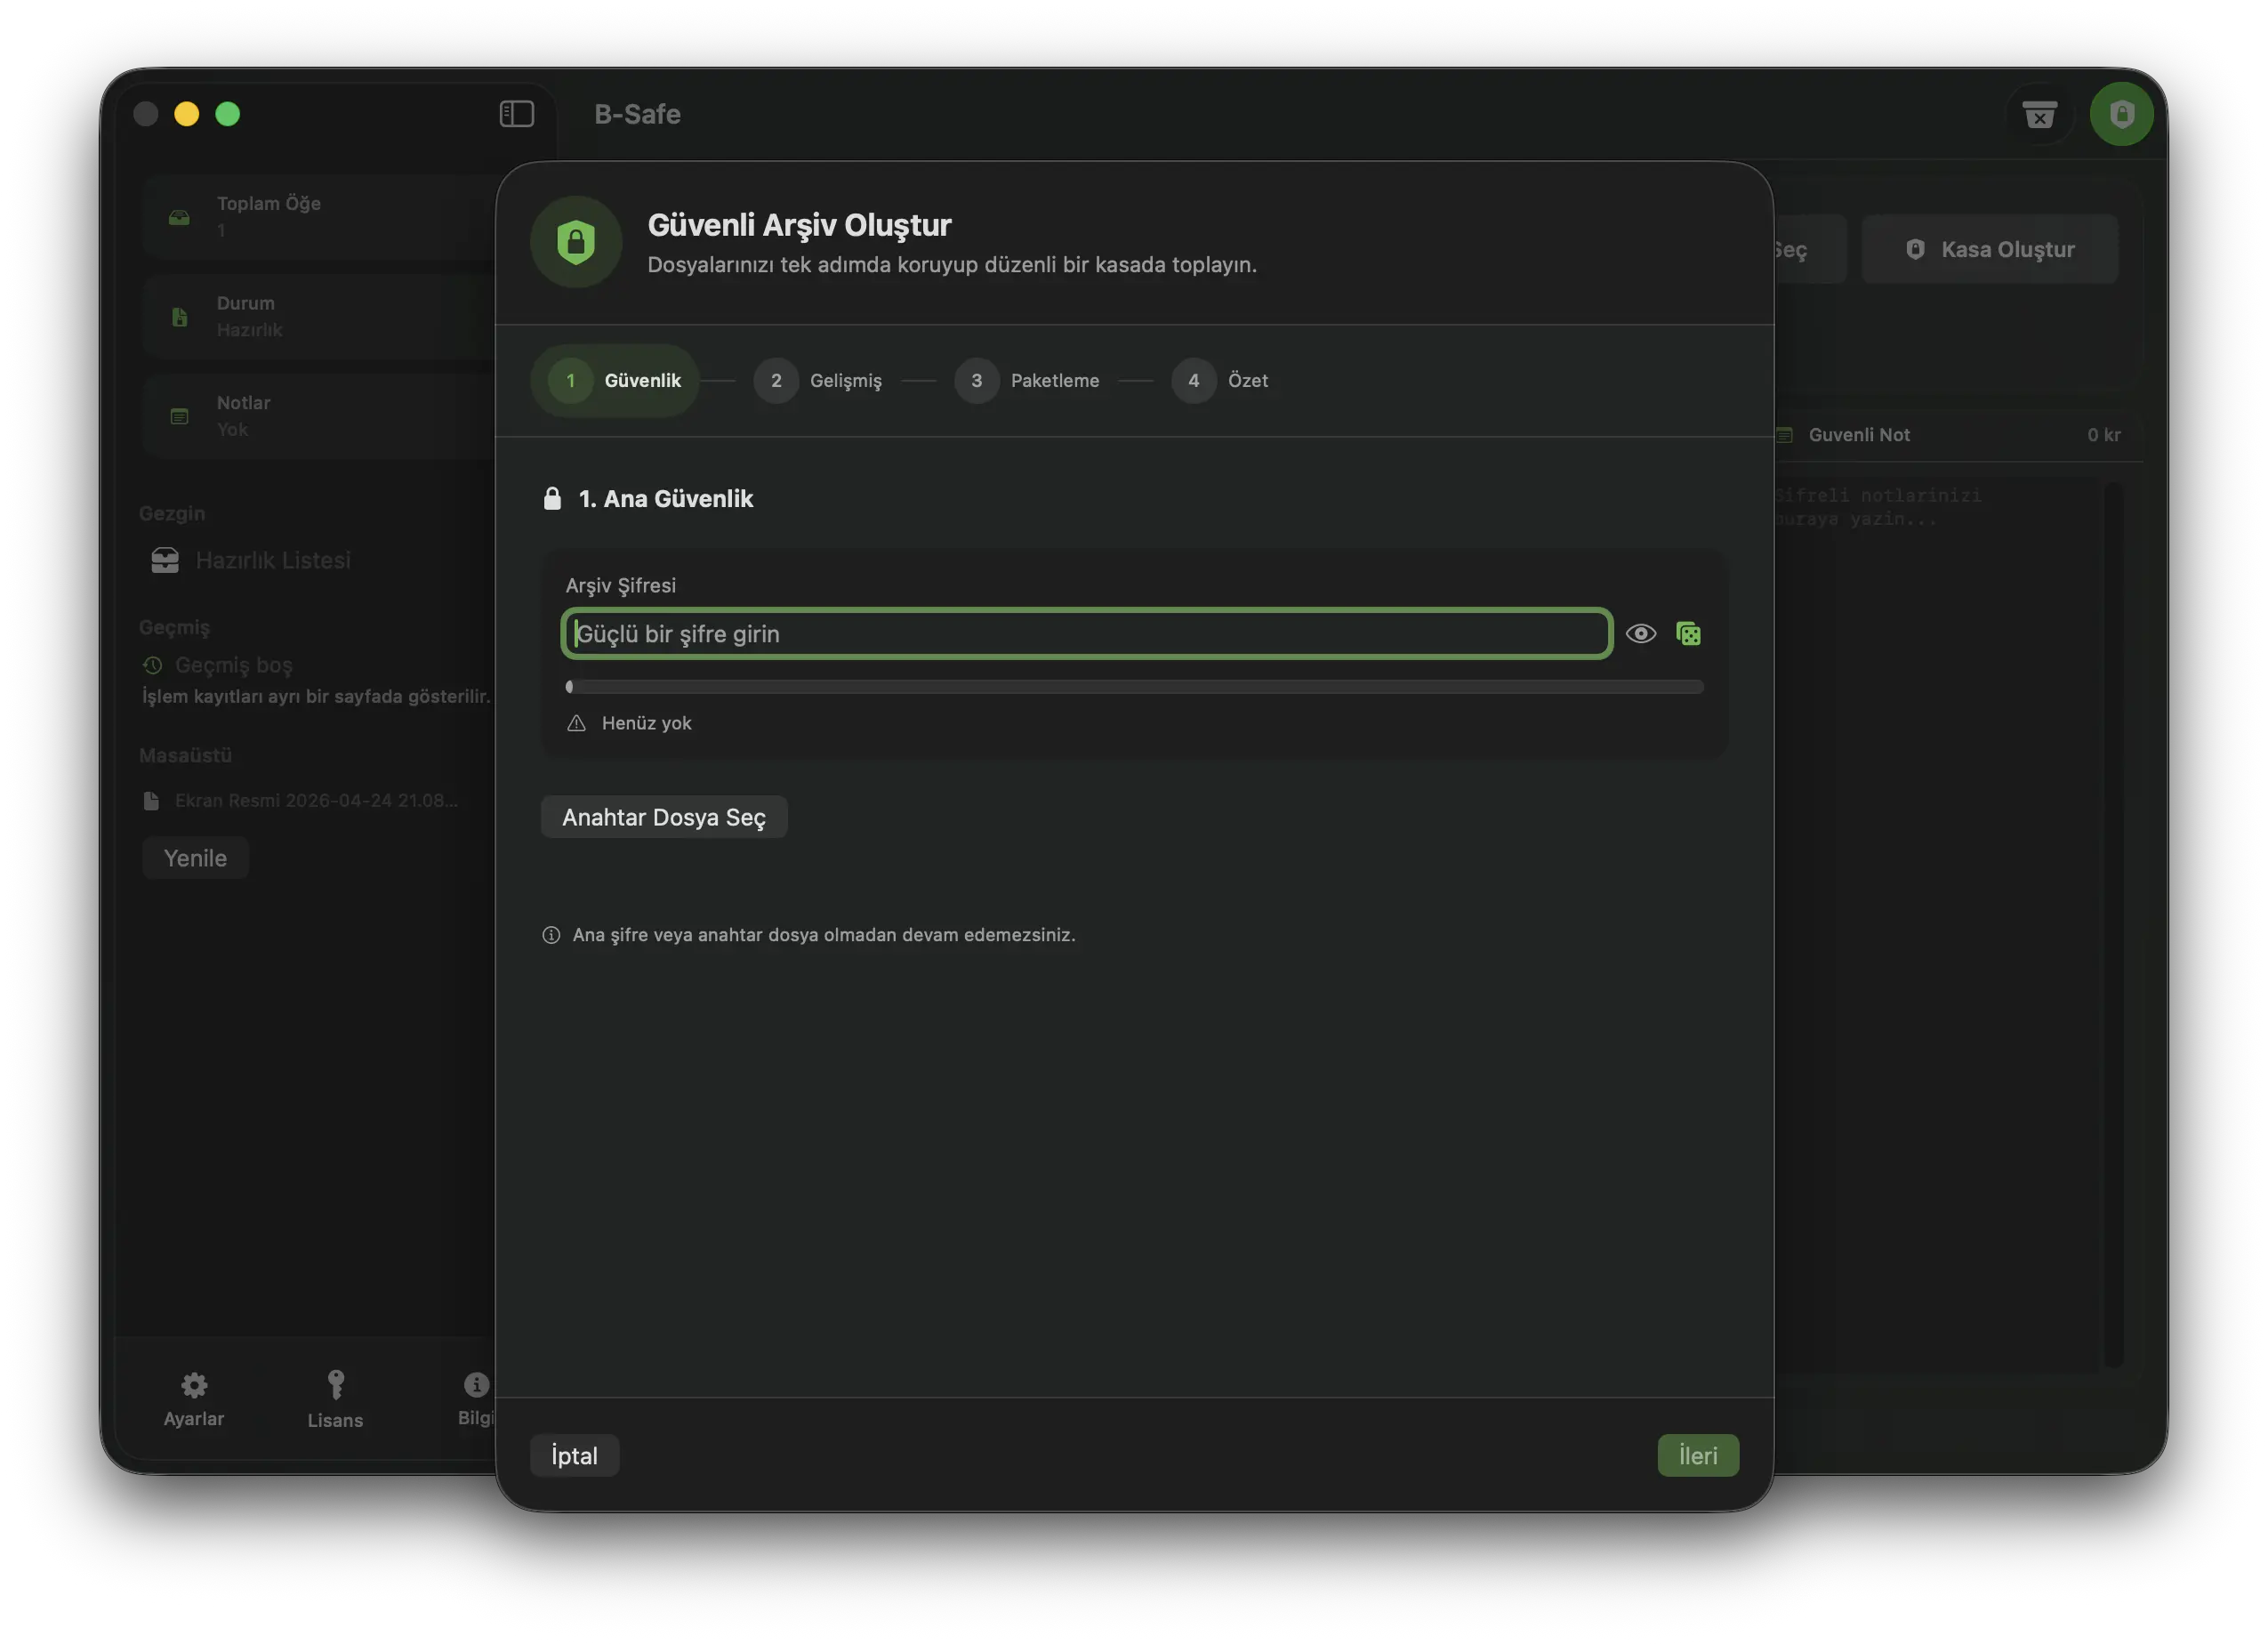
Task: Click the 'Geçmiş boş' entry
Action: point(234,665)
